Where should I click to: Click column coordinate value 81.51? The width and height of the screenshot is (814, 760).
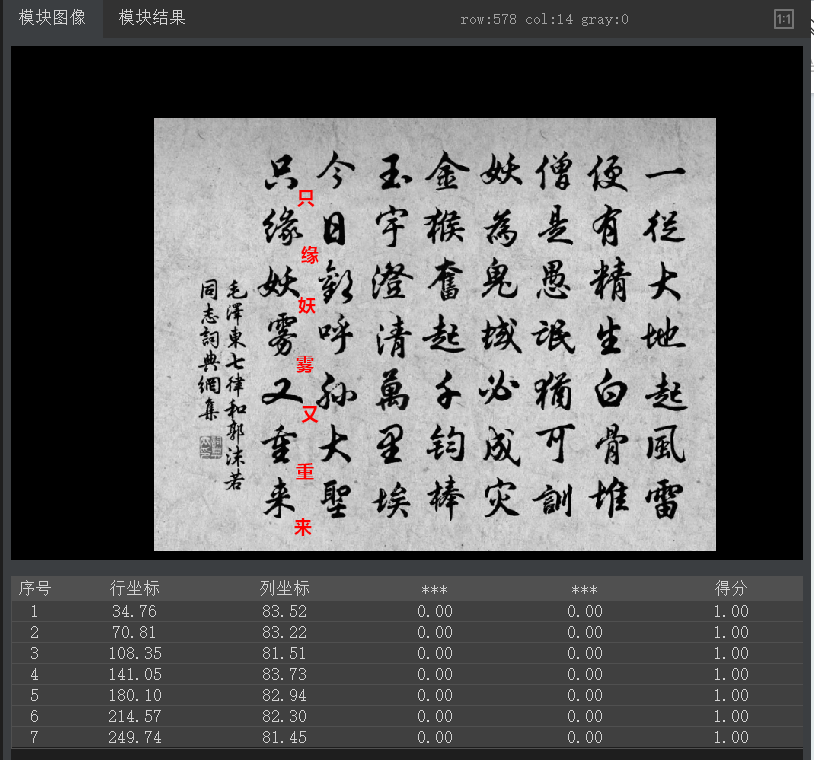pos(284,653)
